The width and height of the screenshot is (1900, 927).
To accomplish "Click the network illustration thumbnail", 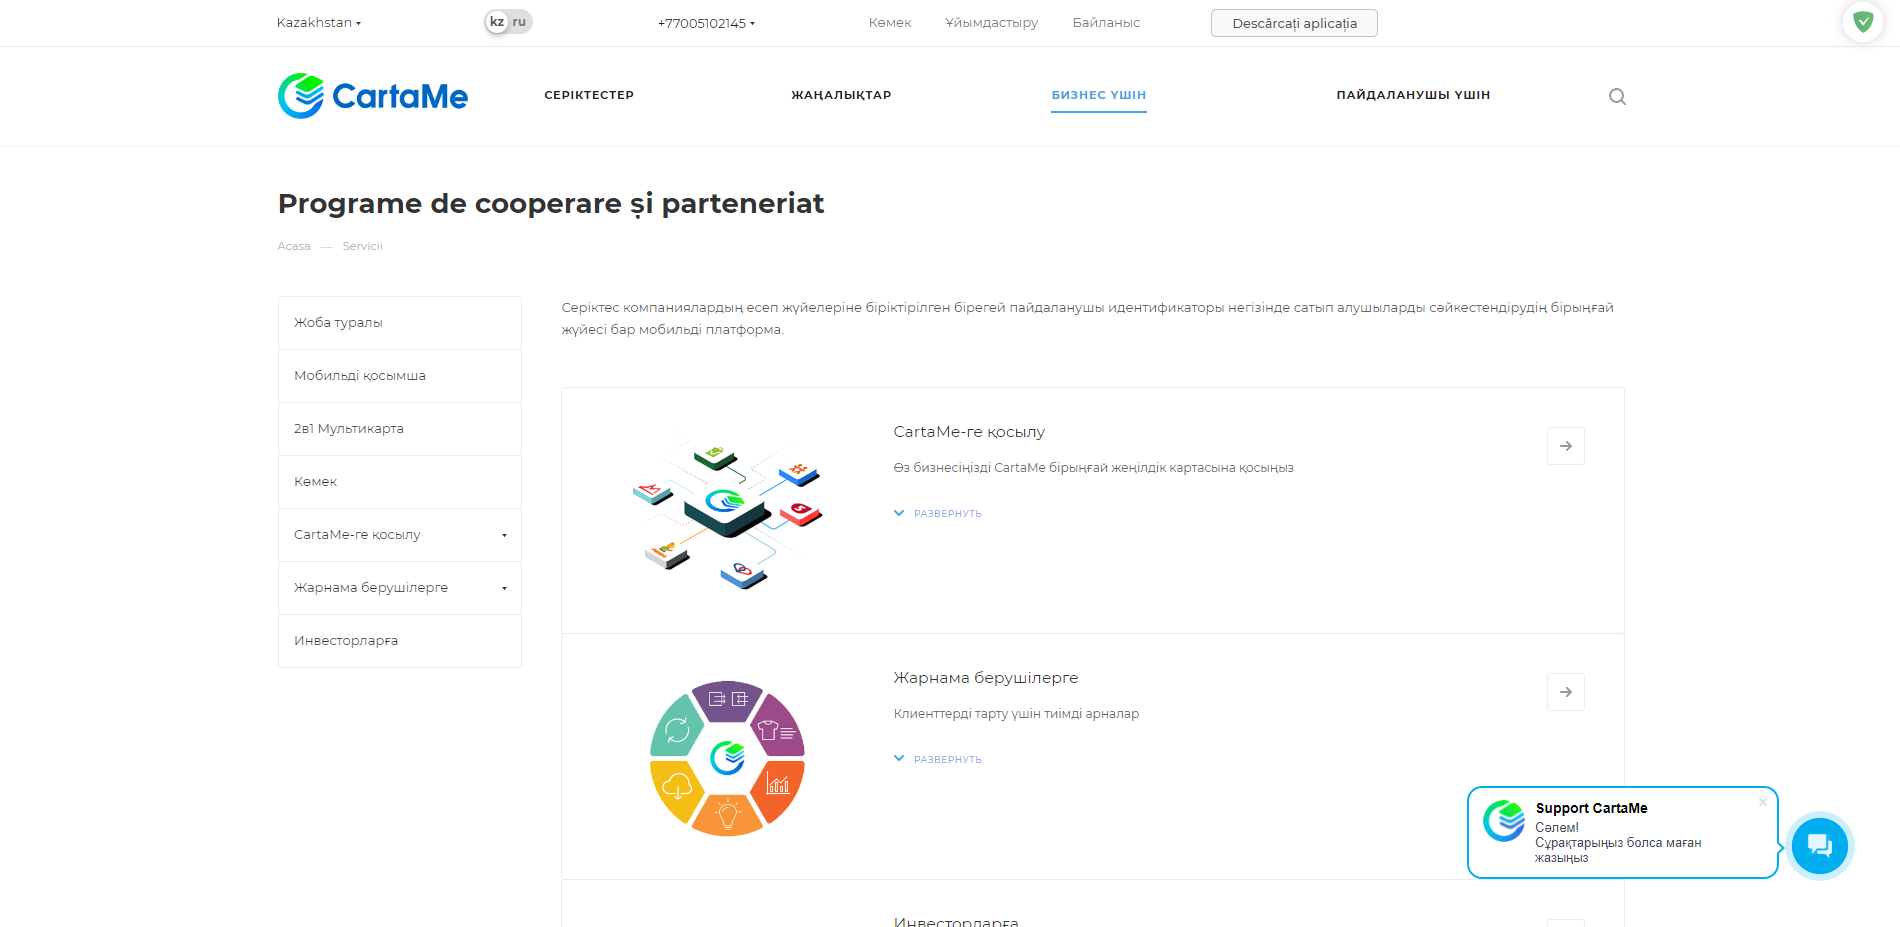I will tap(727, 512).
